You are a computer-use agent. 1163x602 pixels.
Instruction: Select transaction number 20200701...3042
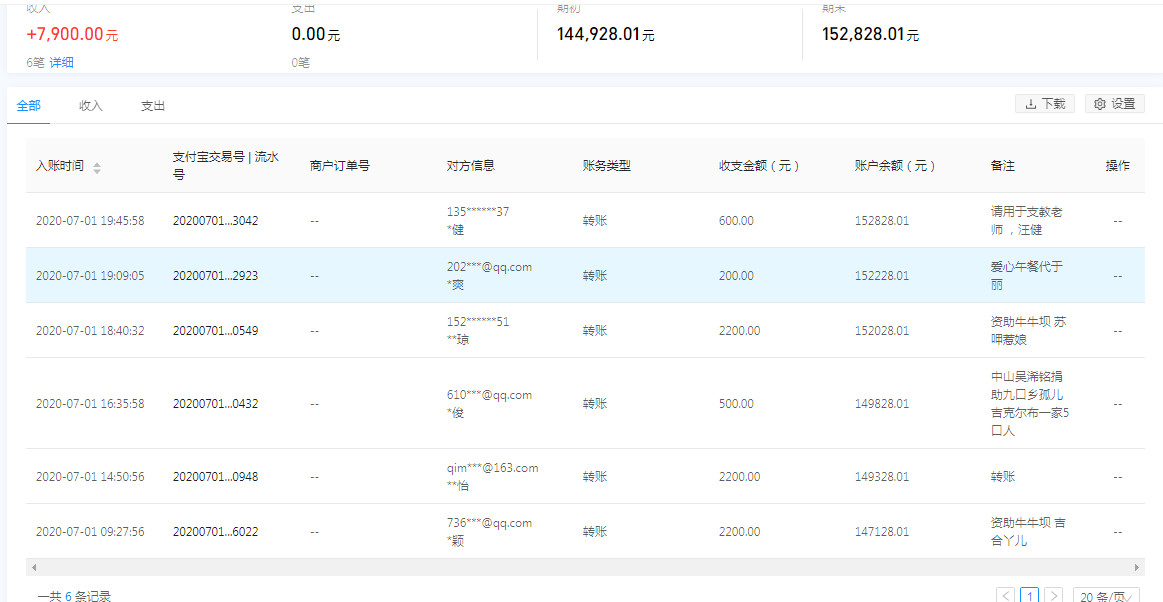pos(215,221)
